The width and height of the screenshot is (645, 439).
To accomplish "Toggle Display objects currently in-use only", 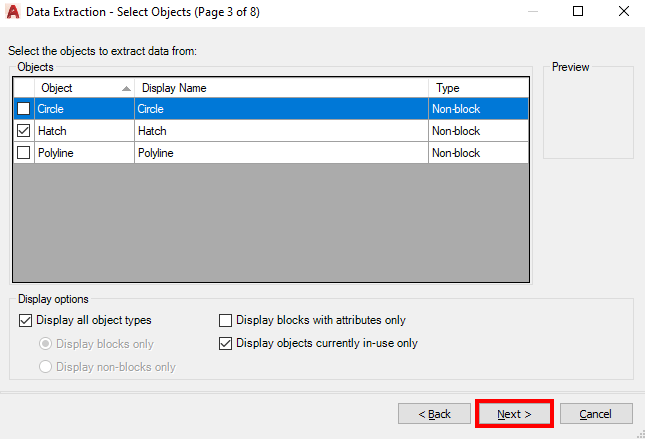I will pyautogui.click(x=225, y=343).
